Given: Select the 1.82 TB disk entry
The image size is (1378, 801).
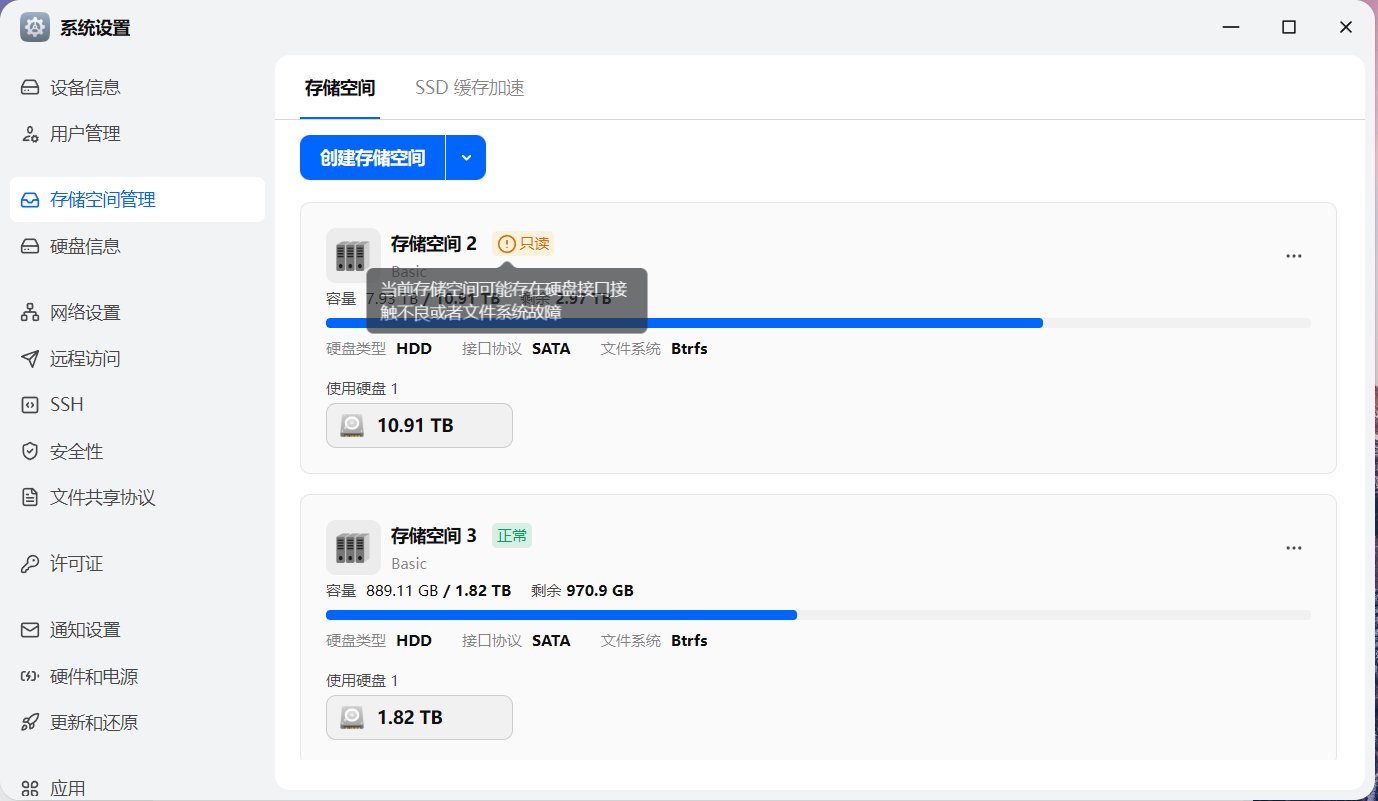Looking at the screenshot, I should click(x=419, y=718).
